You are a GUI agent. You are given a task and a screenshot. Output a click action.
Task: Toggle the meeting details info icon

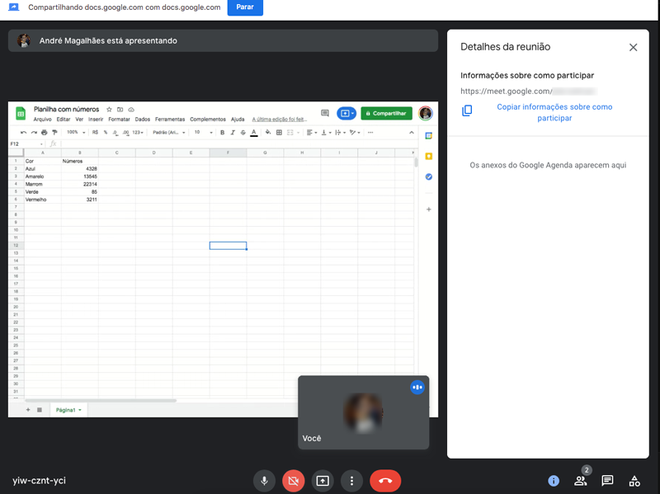click(554, 481)
